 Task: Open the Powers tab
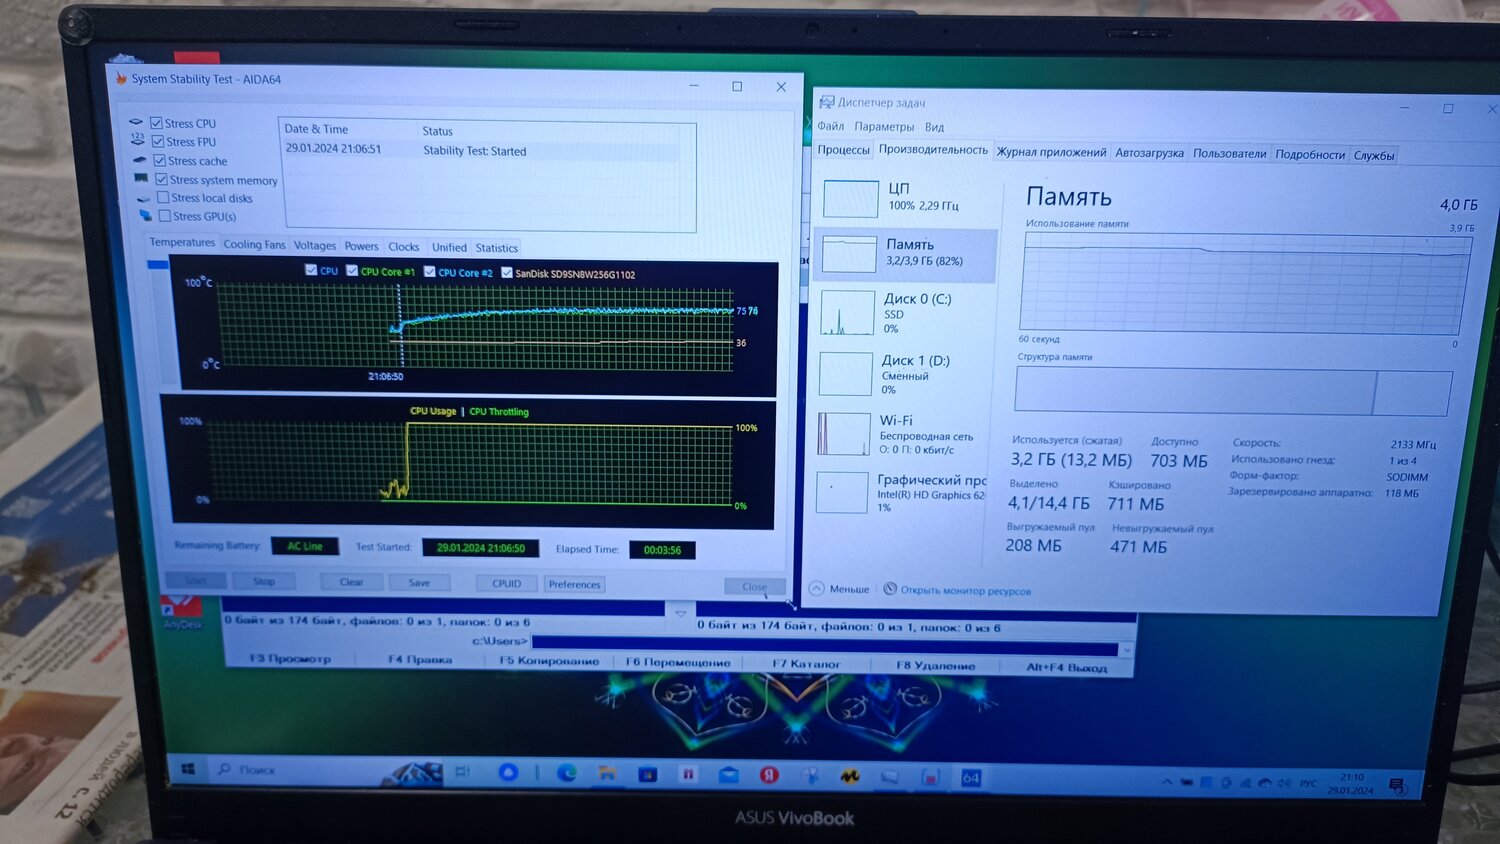tap(361, 246)
